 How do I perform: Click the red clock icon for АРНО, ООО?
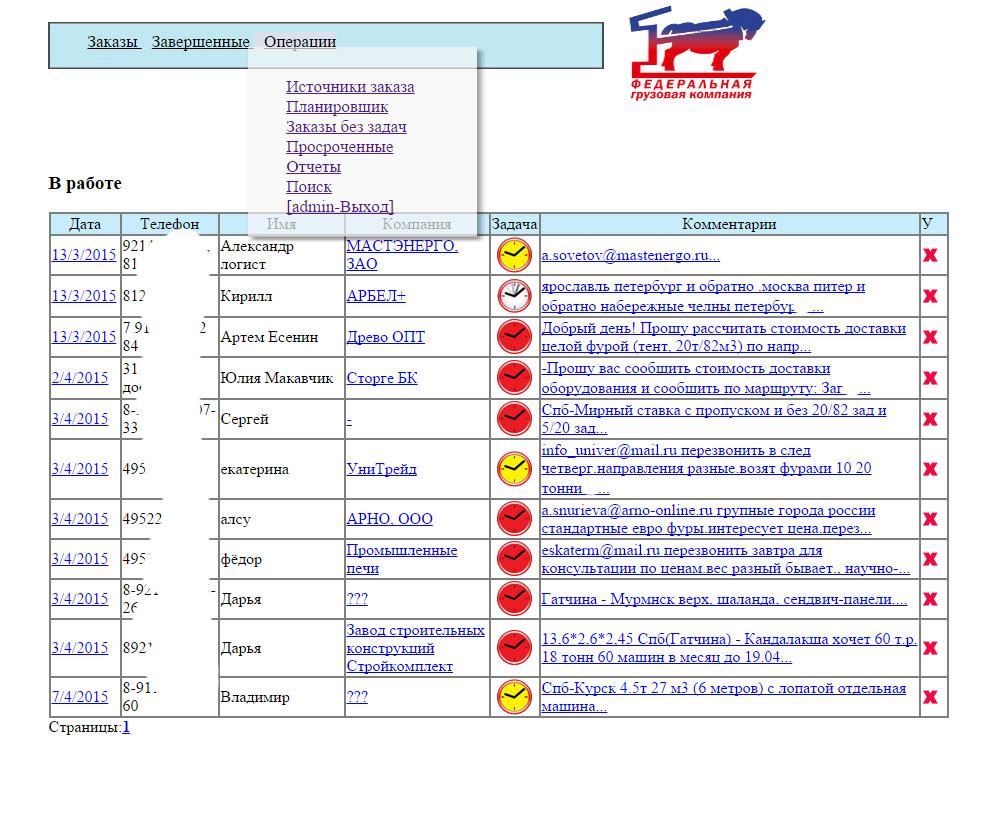pyautogui.click(x=514, y=518)
